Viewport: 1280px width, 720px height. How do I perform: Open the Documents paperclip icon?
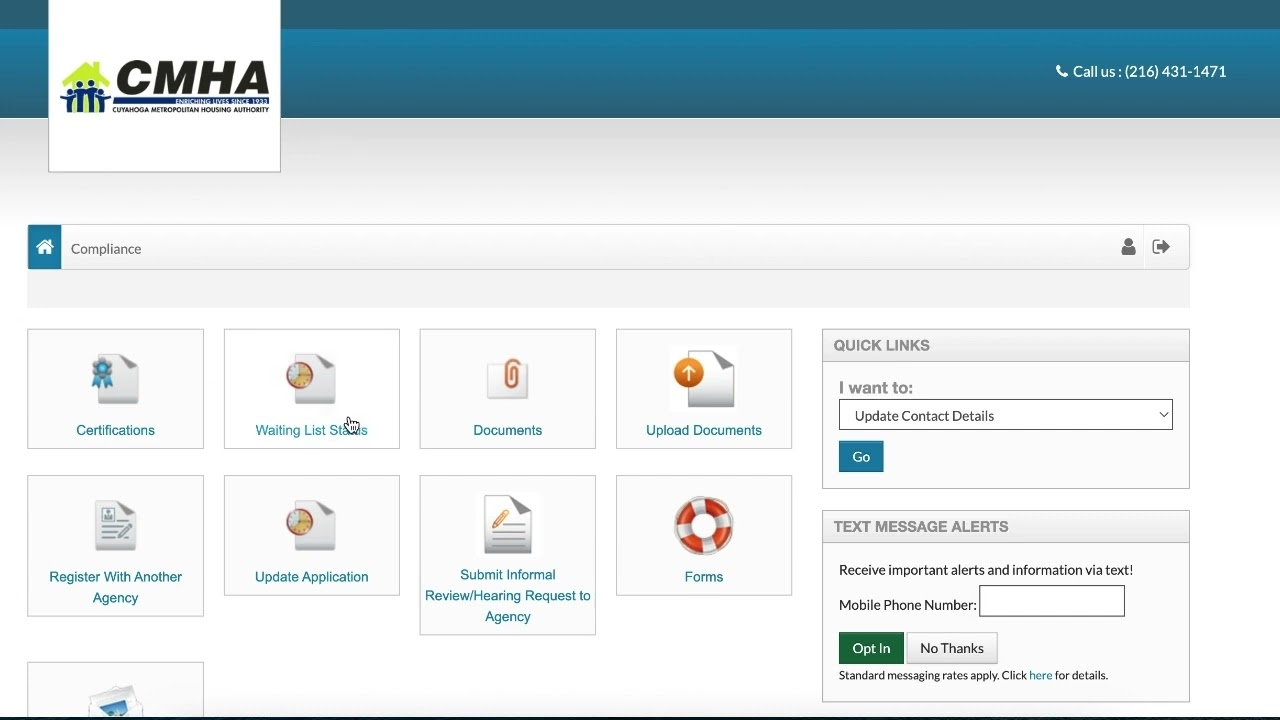(507, 379)
